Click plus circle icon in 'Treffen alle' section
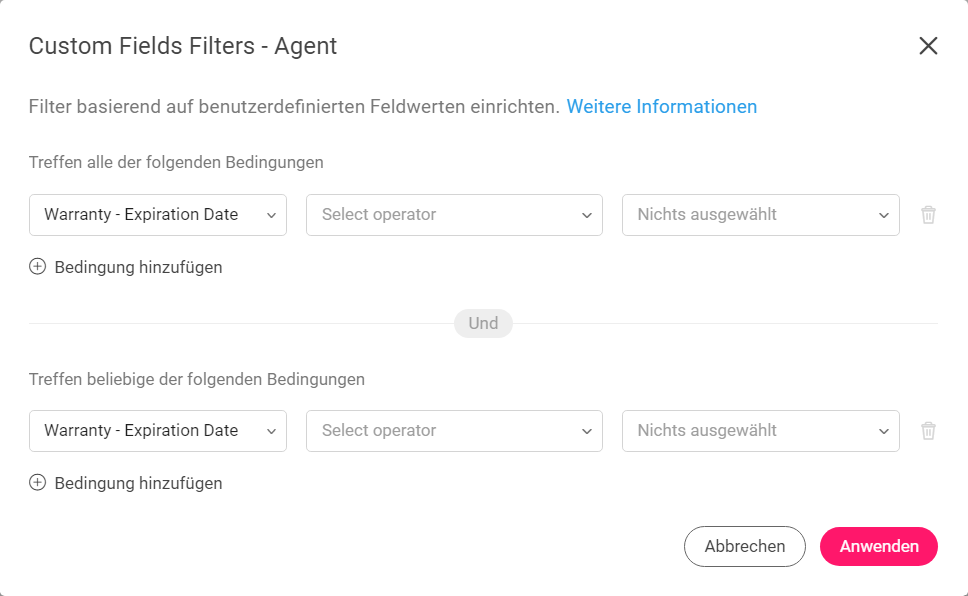The image size is (968, 596). 38,267
